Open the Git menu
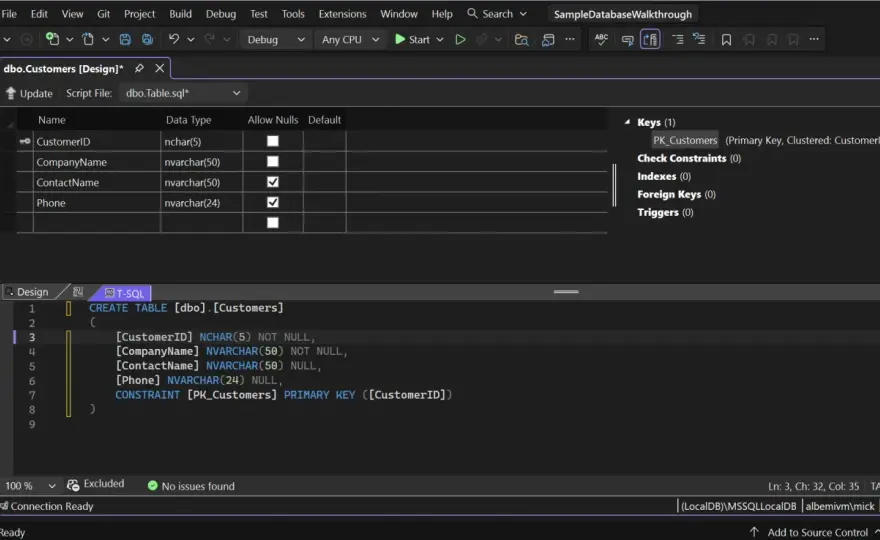Image resolution: width=880 pixels, height=540 pixels. point(103,13)
